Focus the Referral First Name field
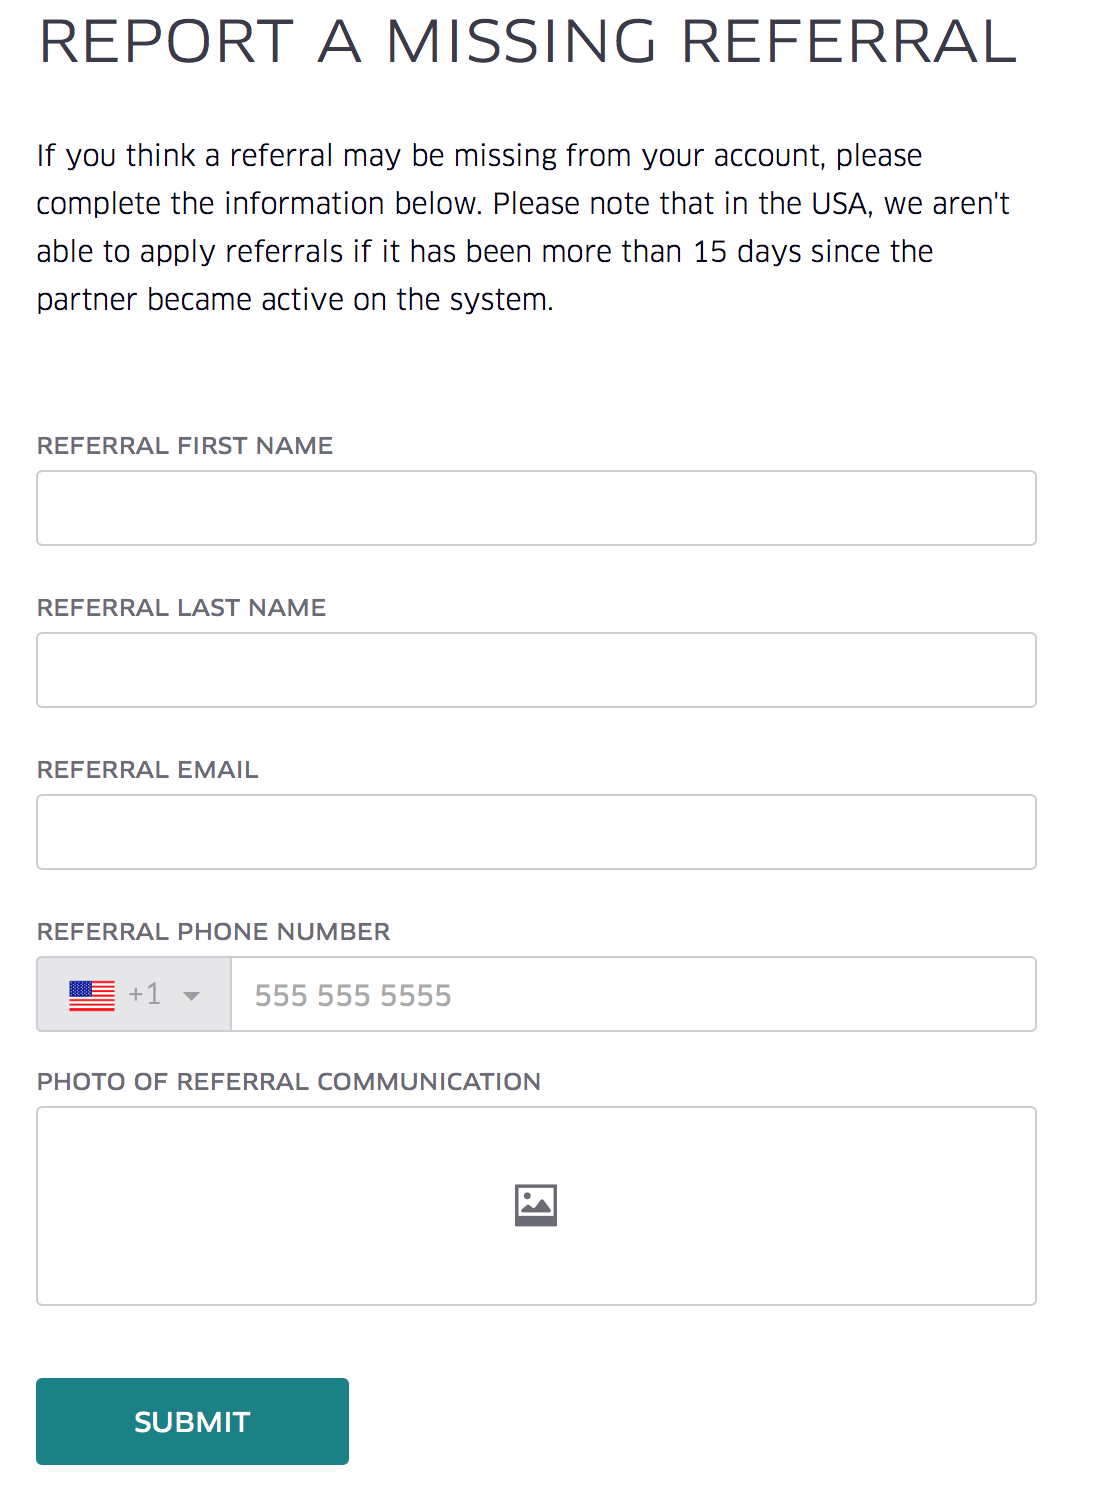The image size is (1114, 1504). coord(536,508)
